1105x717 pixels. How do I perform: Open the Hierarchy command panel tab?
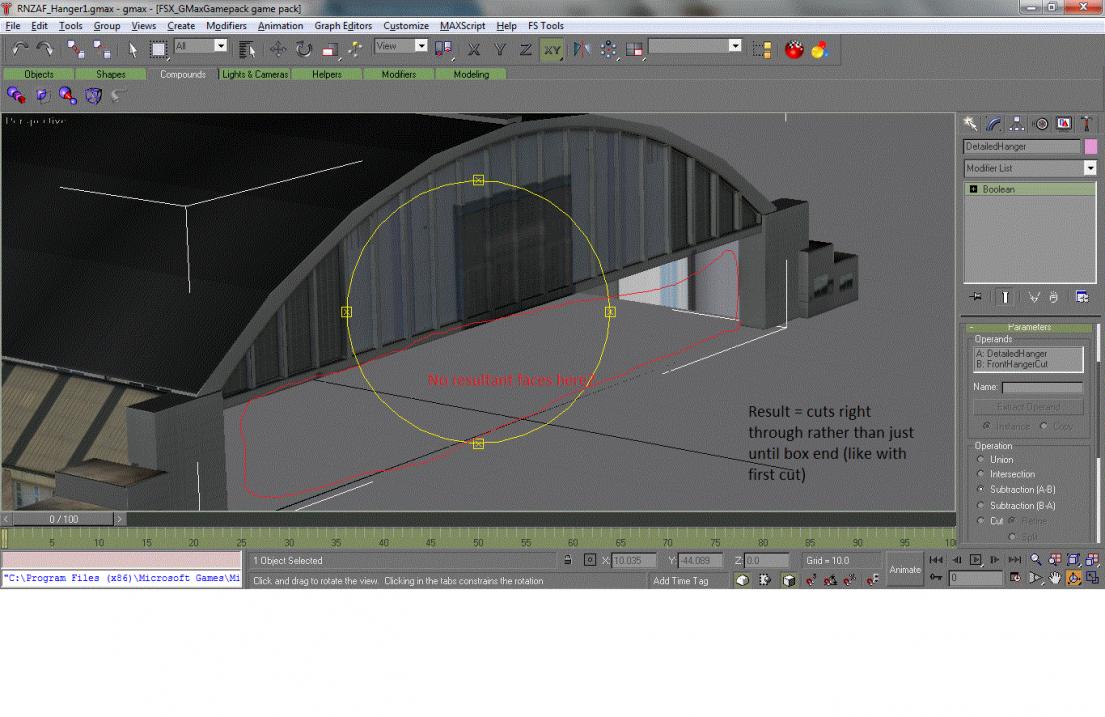pyautogui.click(x=1017, y=123)
